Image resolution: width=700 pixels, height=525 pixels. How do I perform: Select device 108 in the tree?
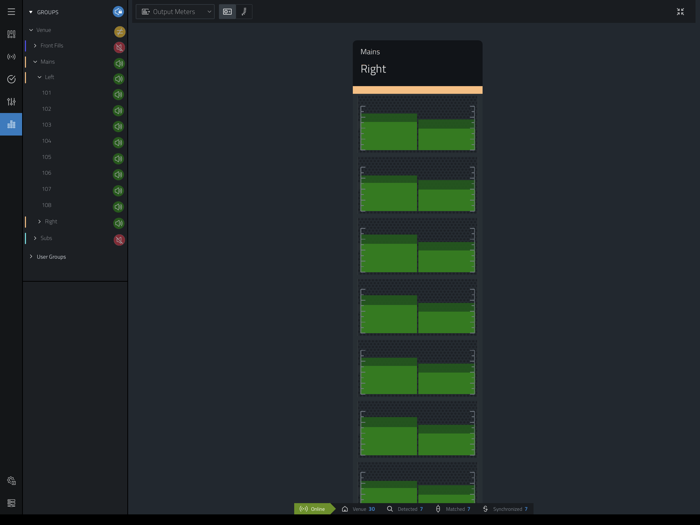[x=46, y=205]
